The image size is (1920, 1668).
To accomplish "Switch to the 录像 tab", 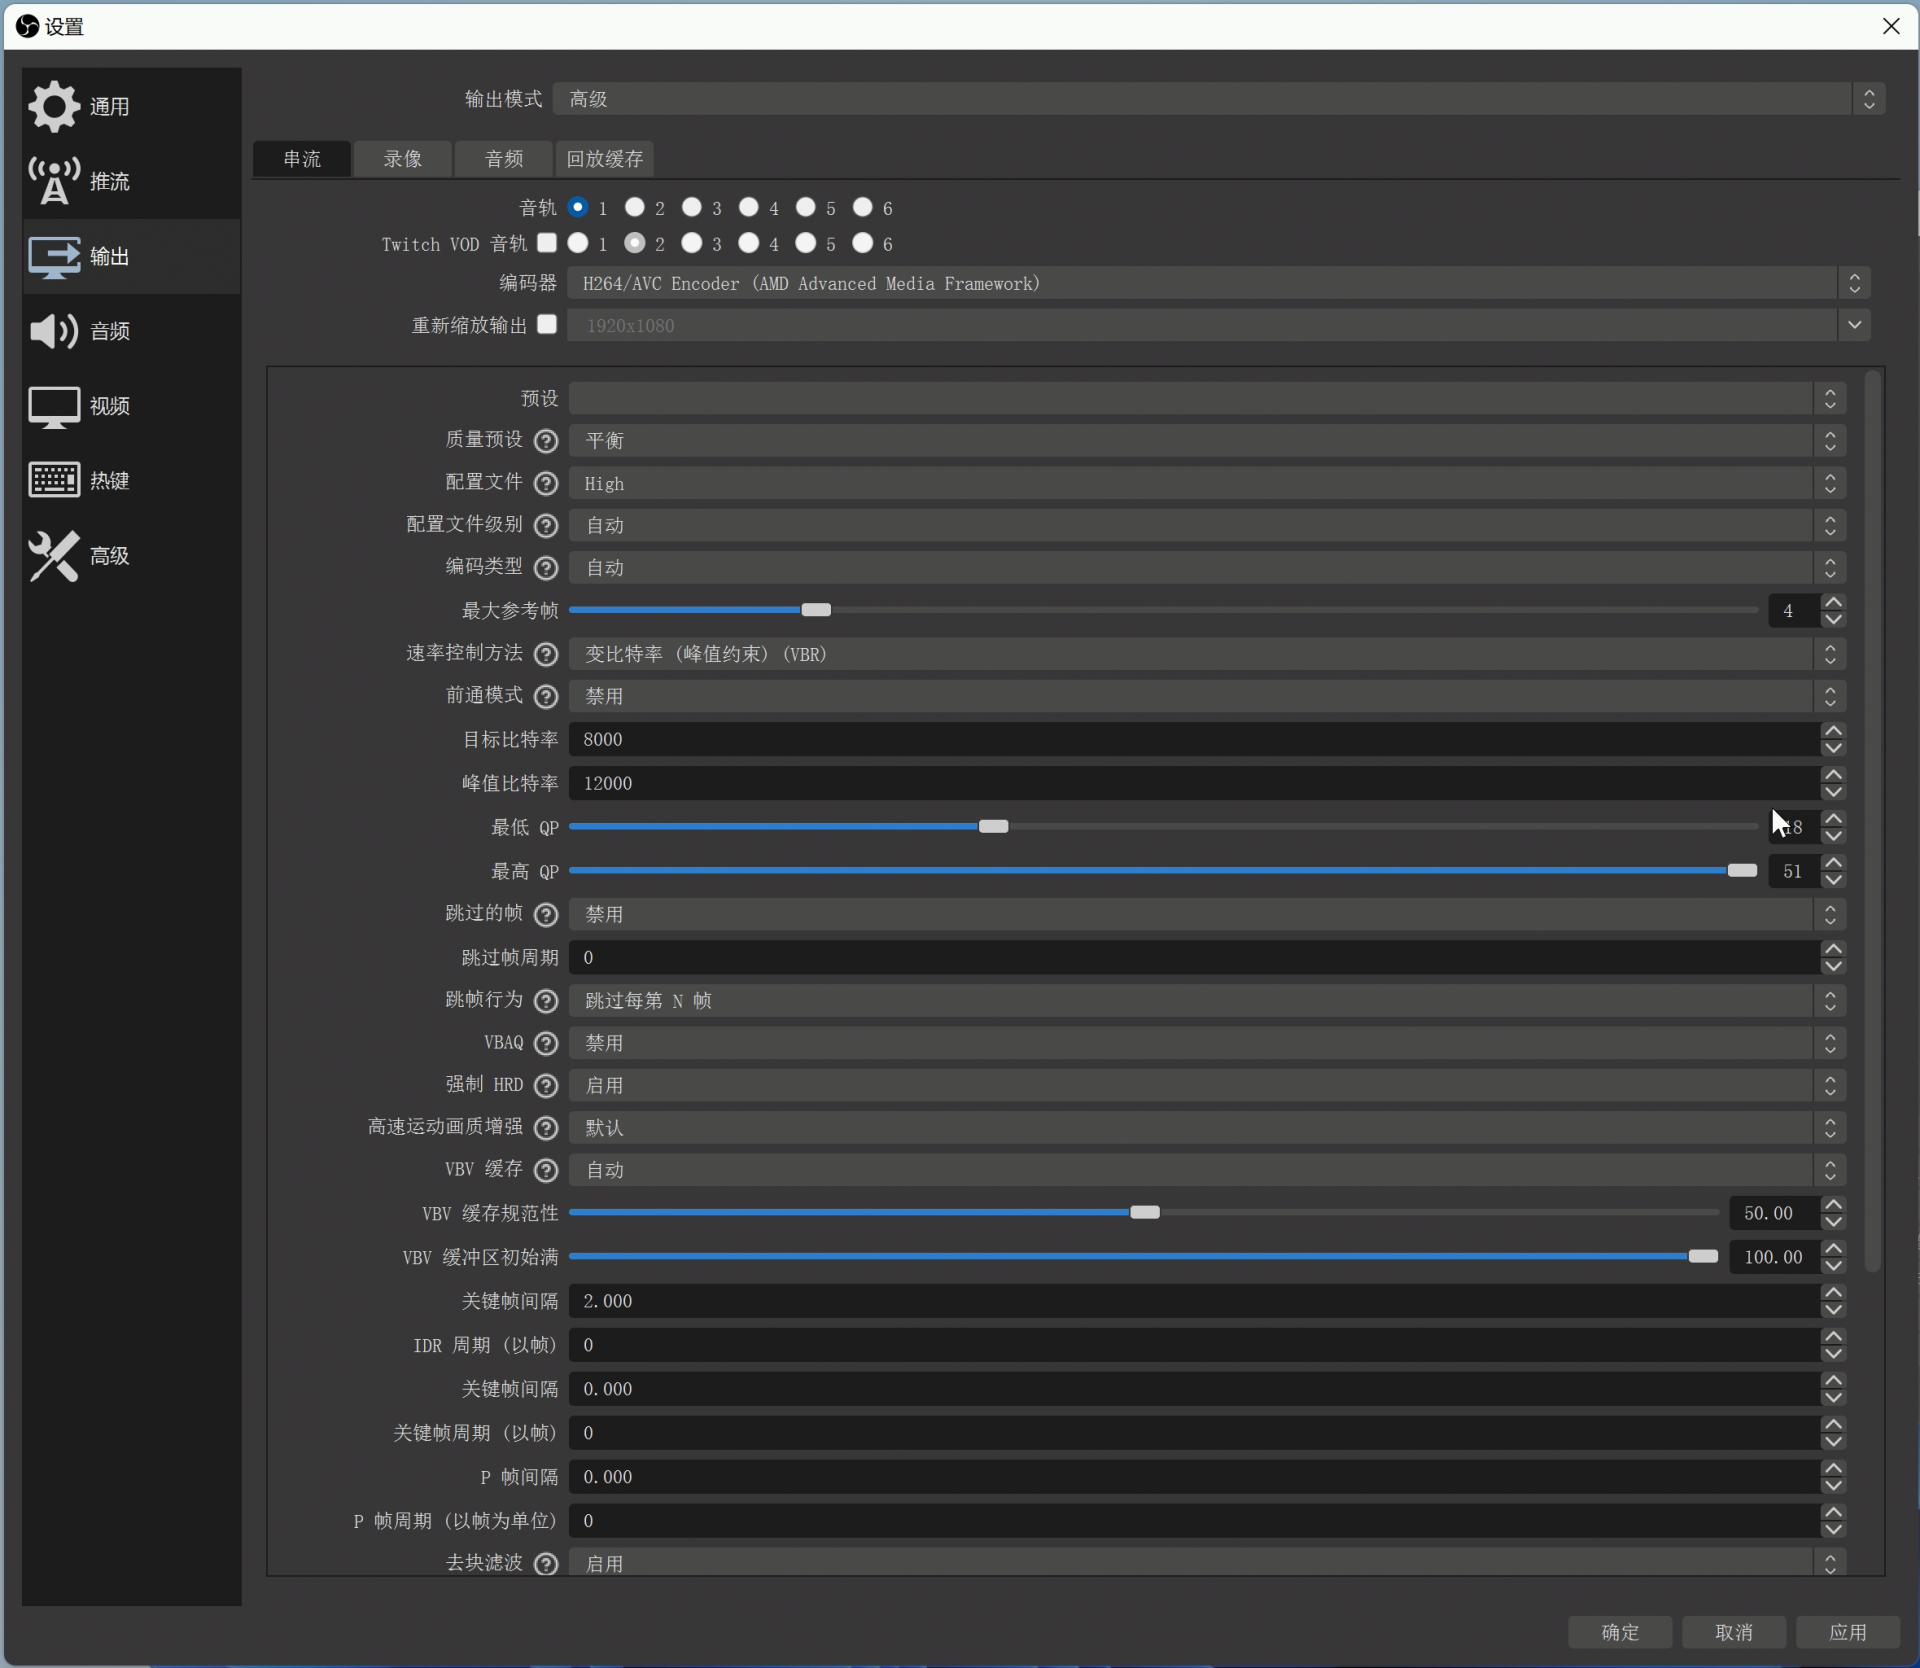I will click(403, 159).
